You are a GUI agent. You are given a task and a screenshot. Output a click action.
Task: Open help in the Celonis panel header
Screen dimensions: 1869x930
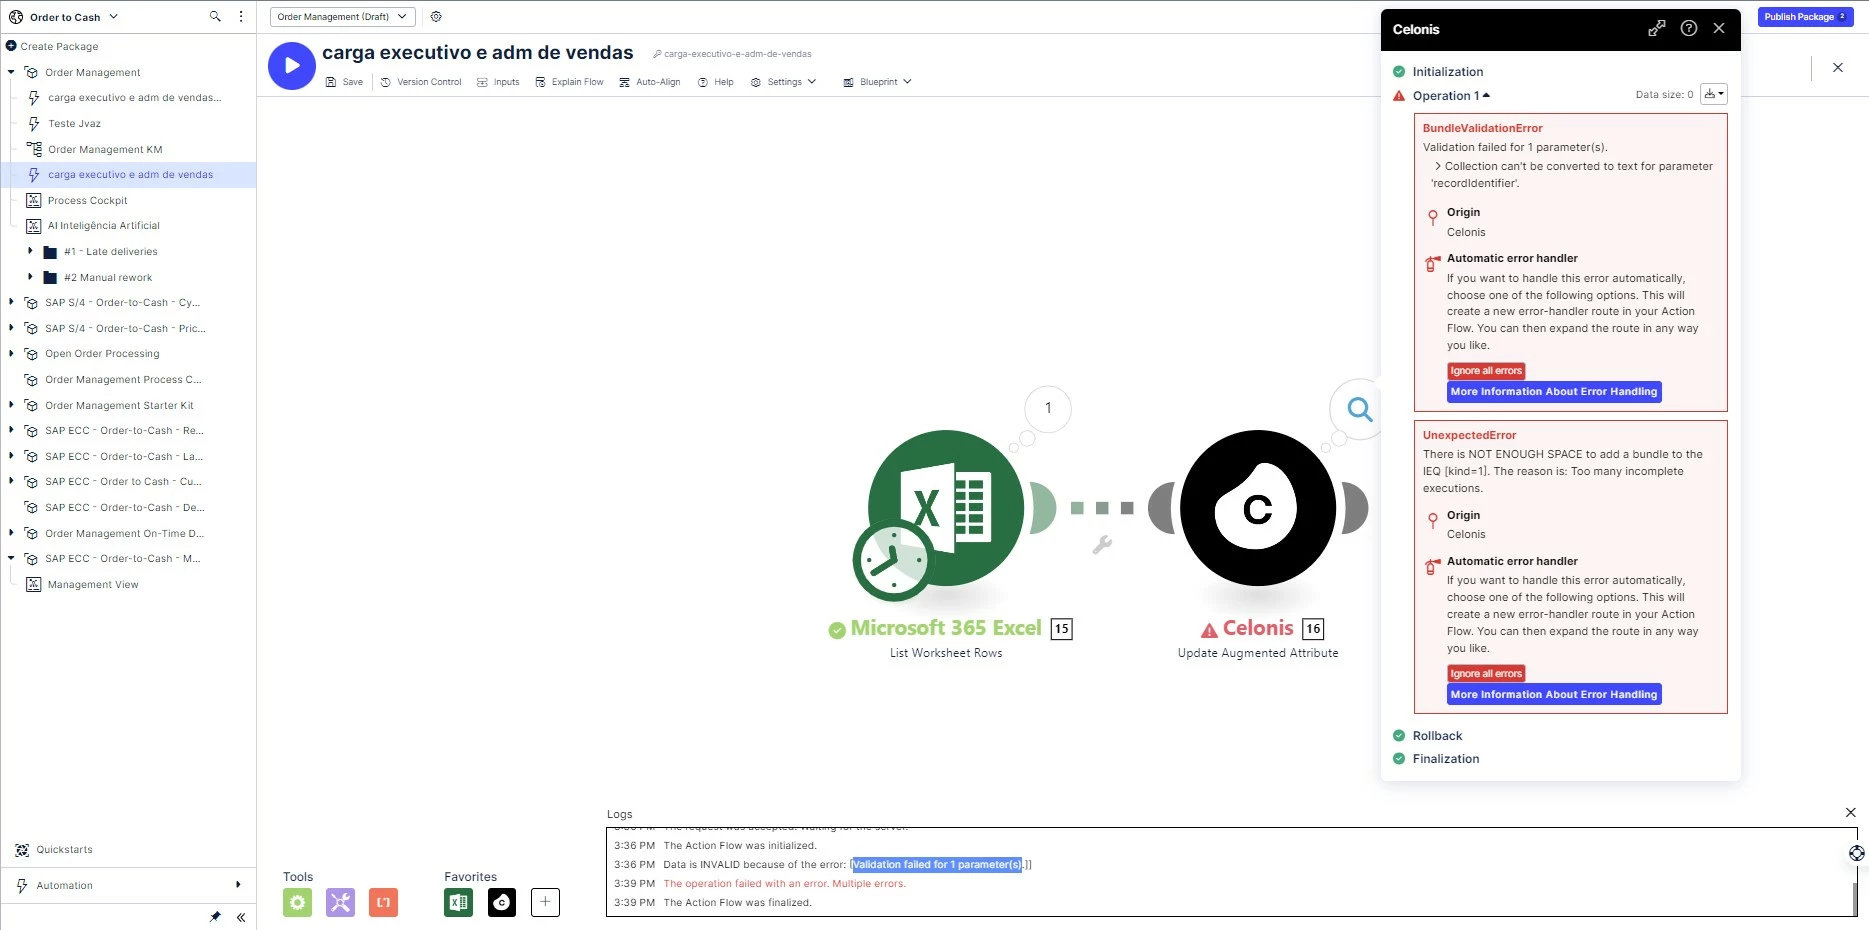pos(1689,29)
